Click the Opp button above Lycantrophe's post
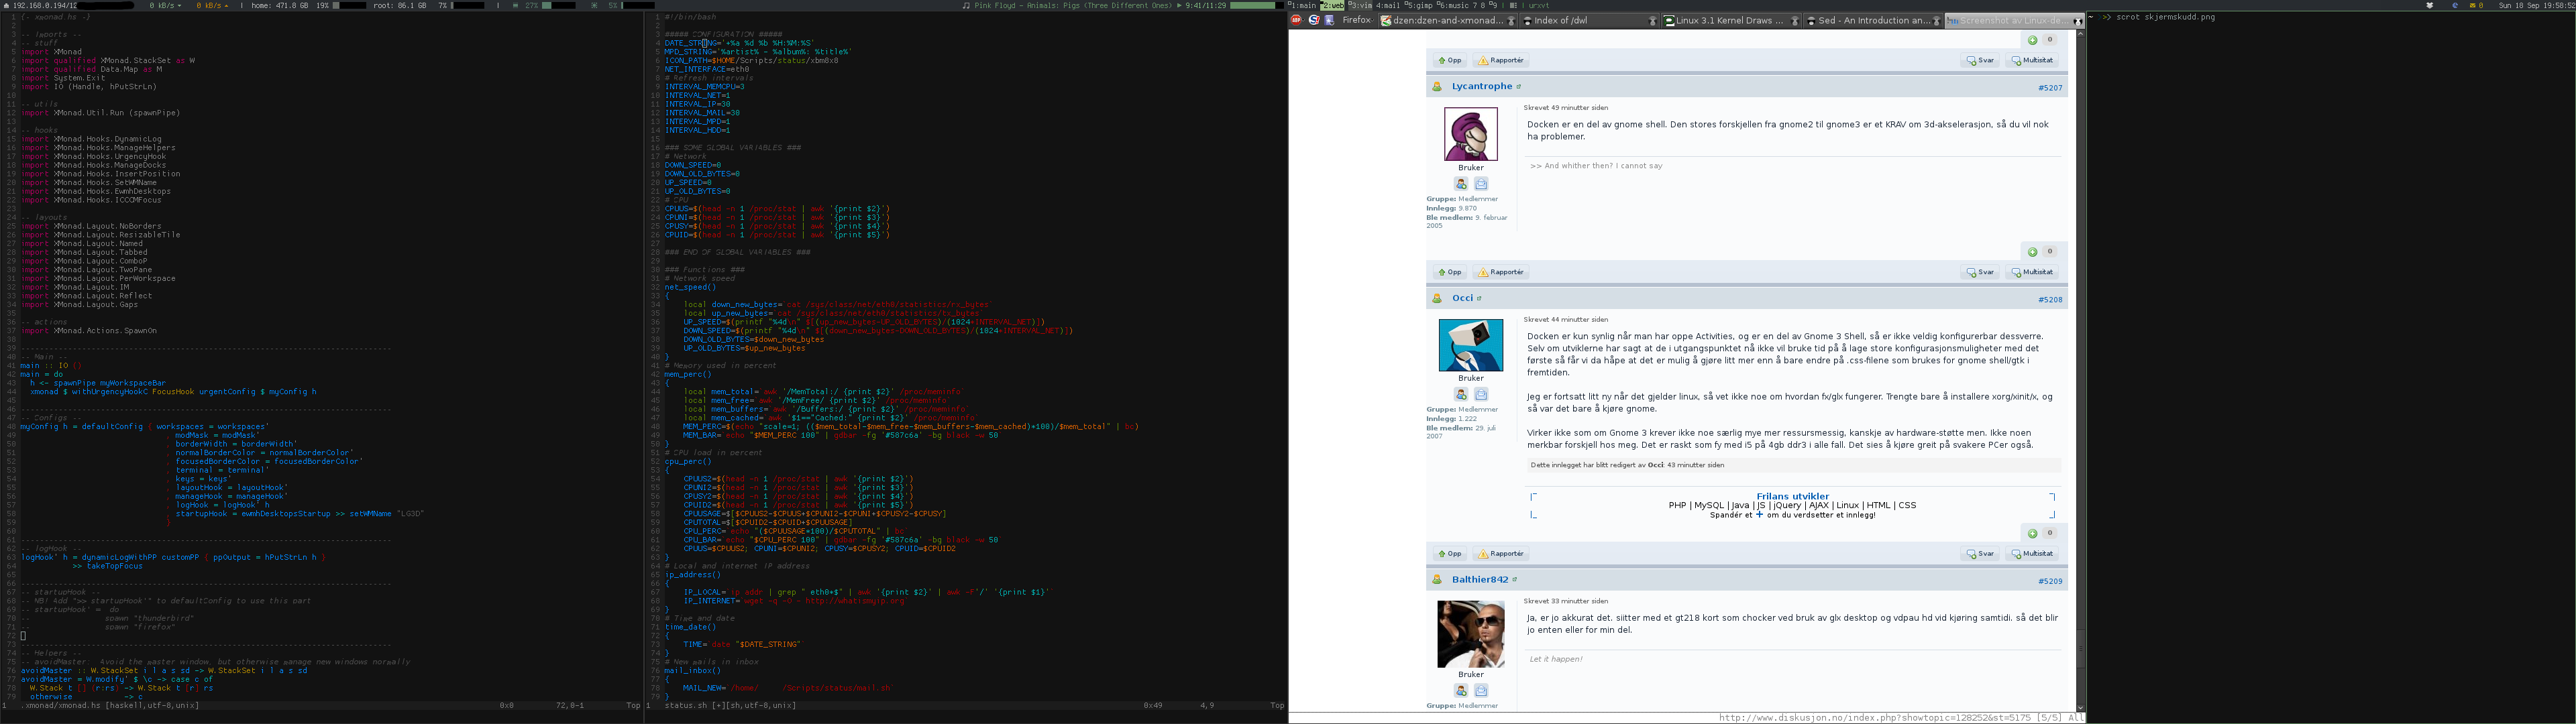 tap(1449, 61)
